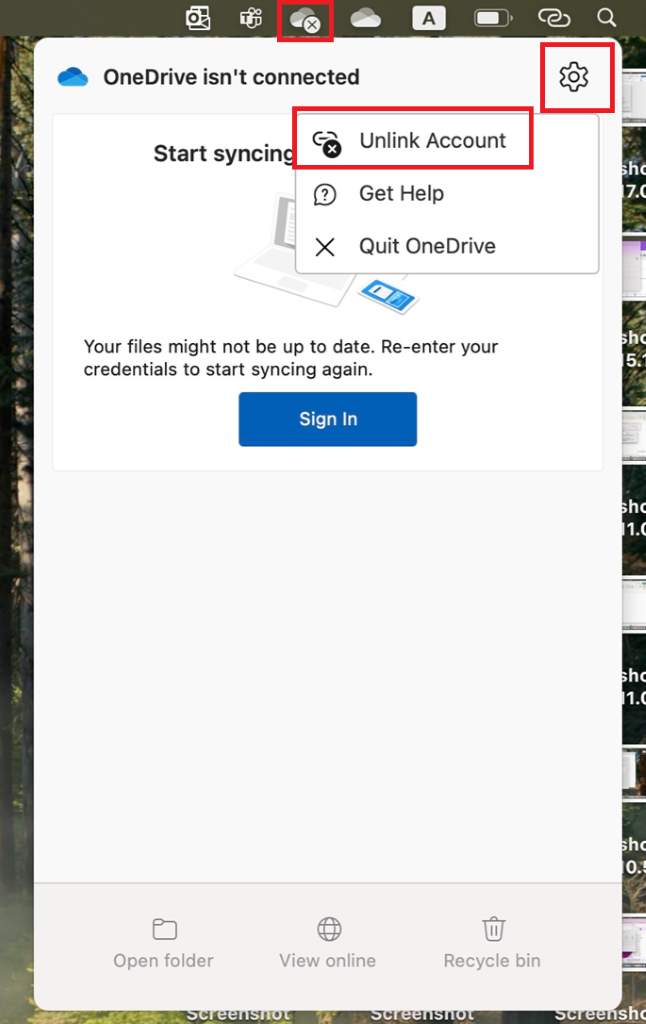646x1024 pixels.
Task: Open Outlook from the menu bar
Action: point(197,17)
